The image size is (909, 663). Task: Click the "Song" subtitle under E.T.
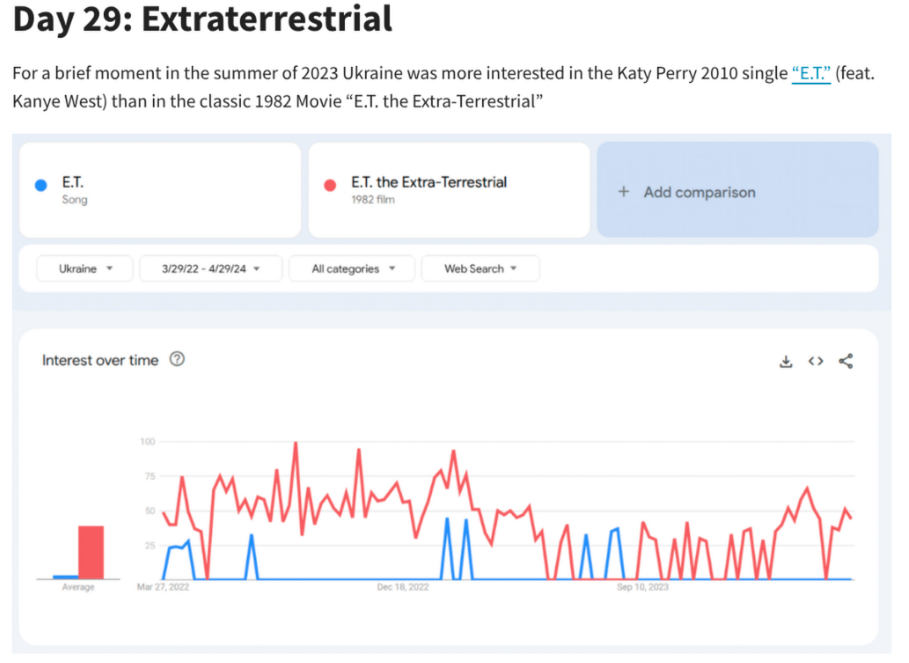click(x=75, y=200)
